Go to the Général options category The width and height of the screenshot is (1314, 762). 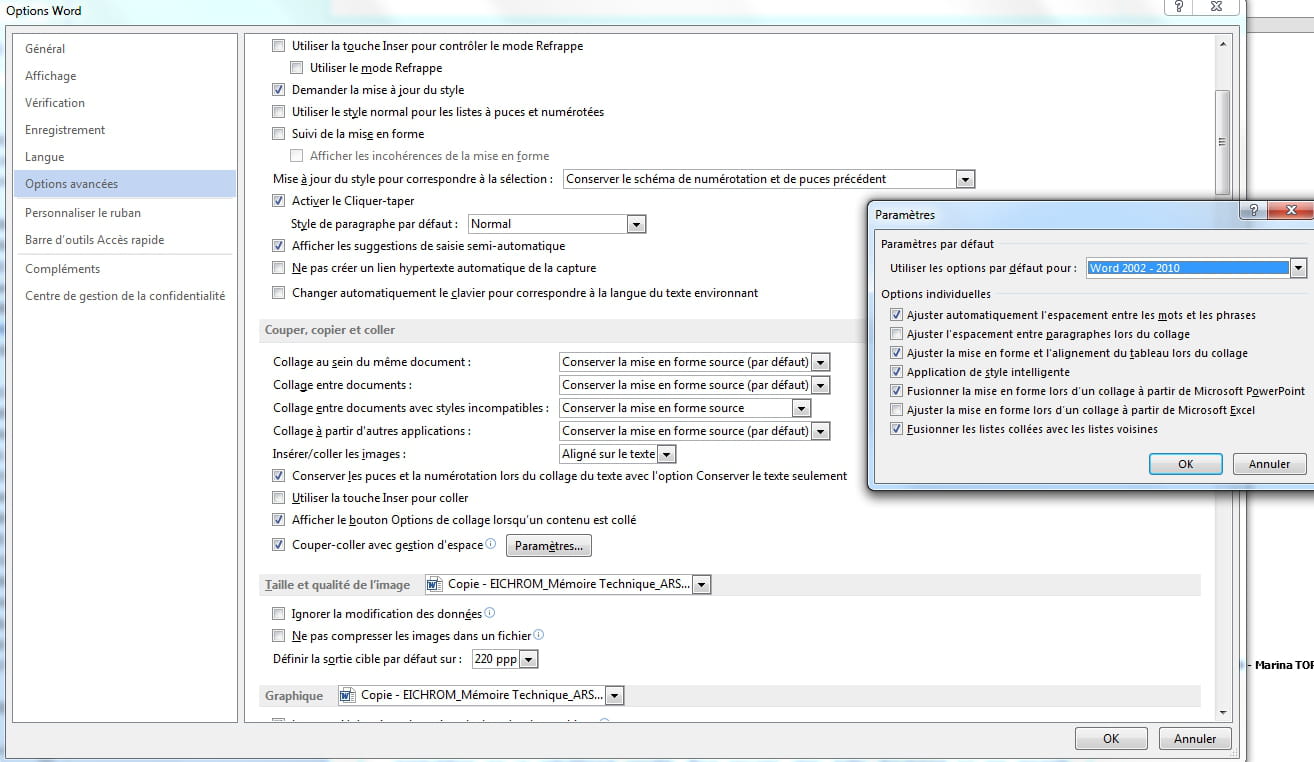(x=45, y=49)
